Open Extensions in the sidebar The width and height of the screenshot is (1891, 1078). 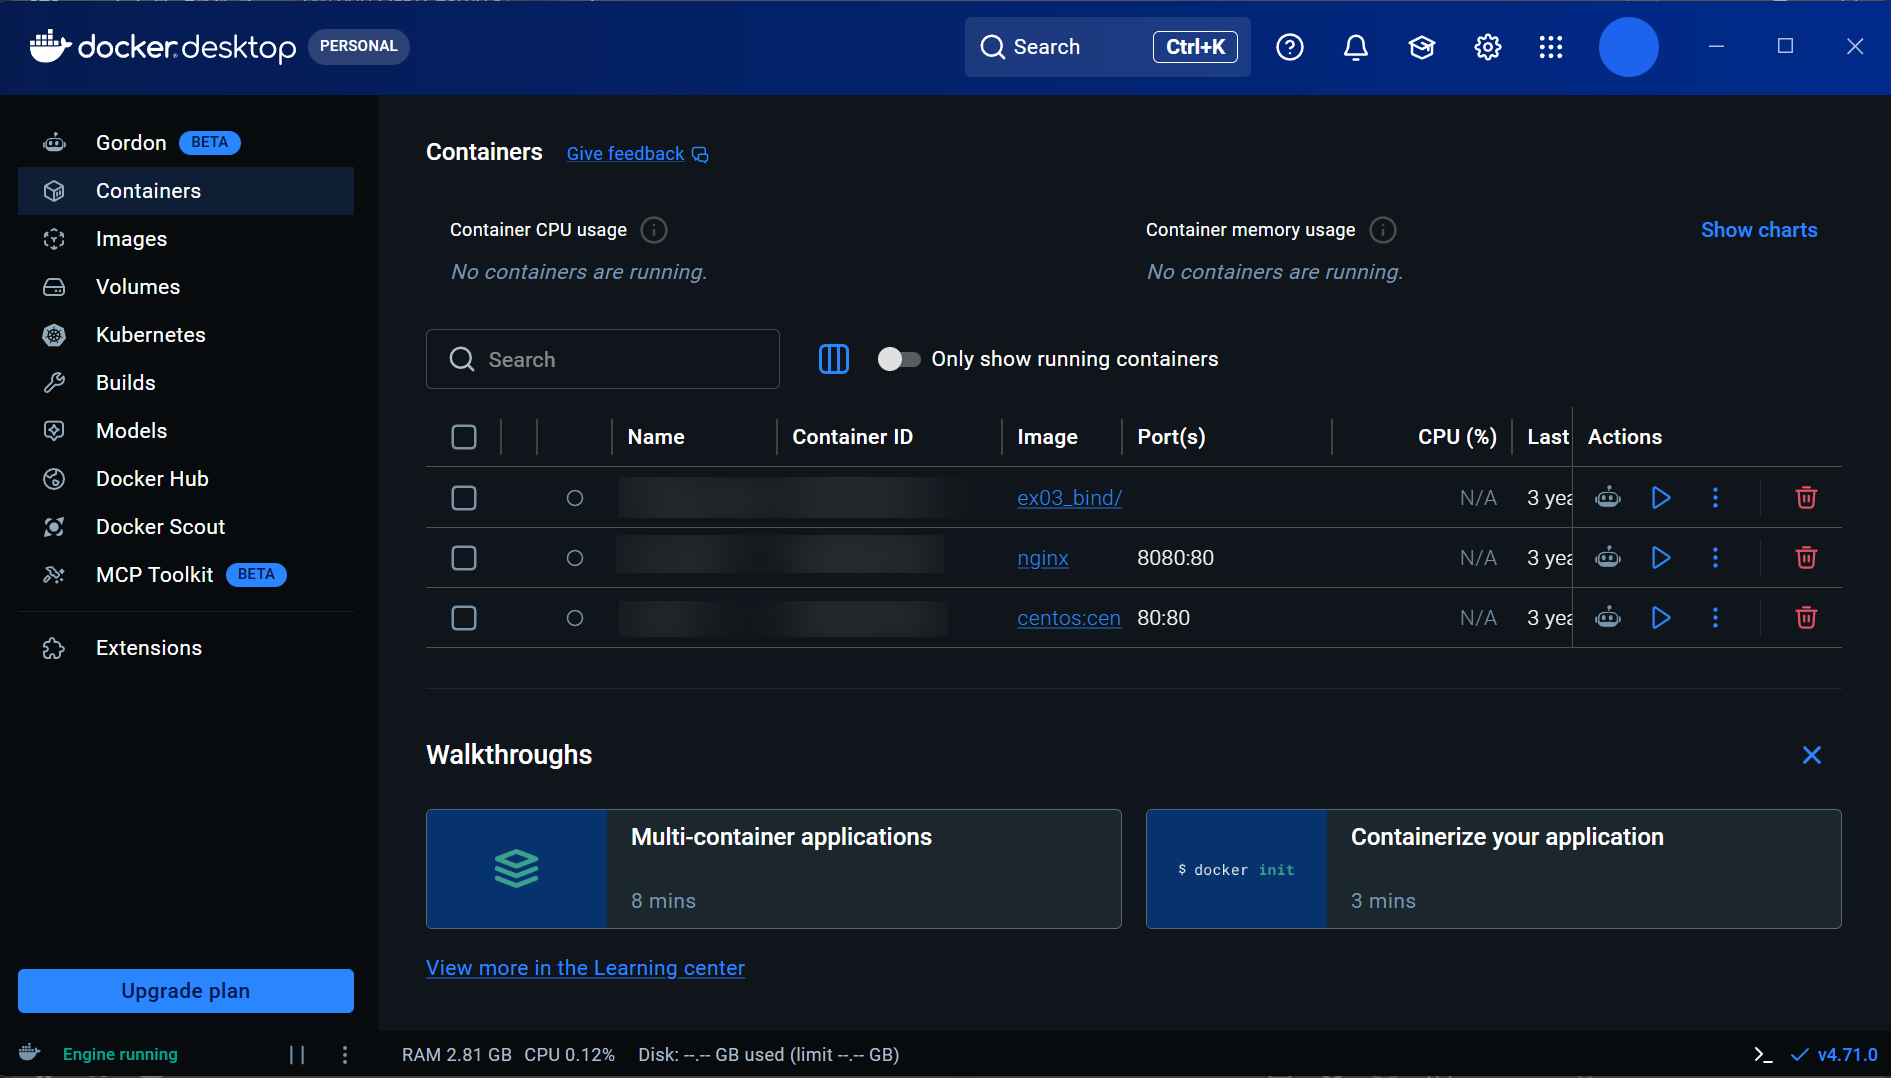(186, 648)
